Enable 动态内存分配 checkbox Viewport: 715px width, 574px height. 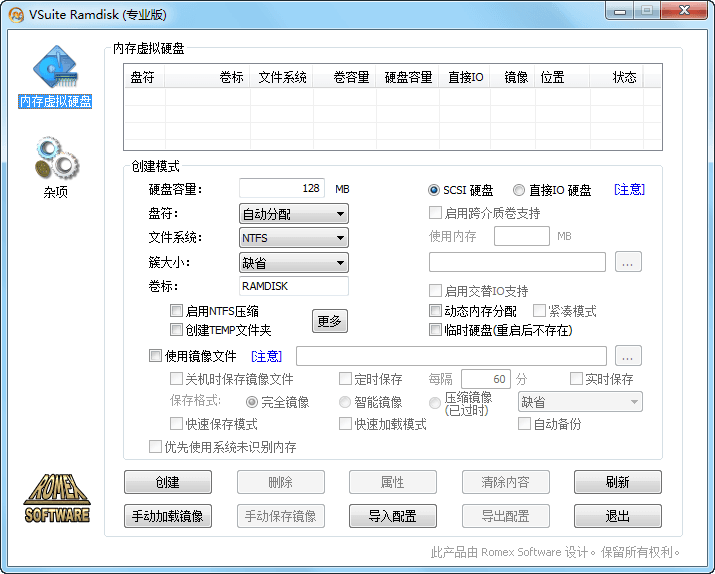(x=435, y=311)
